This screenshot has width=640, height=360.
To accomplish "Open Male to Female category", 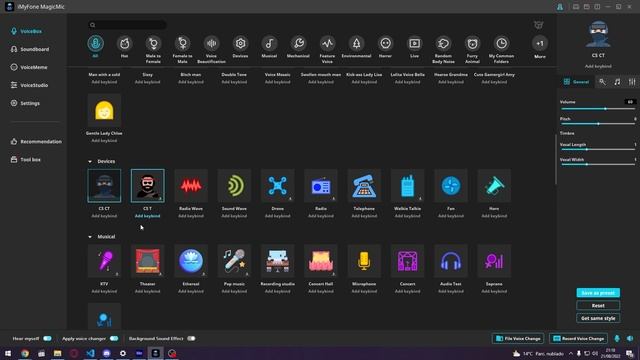I will coord(153,43).
